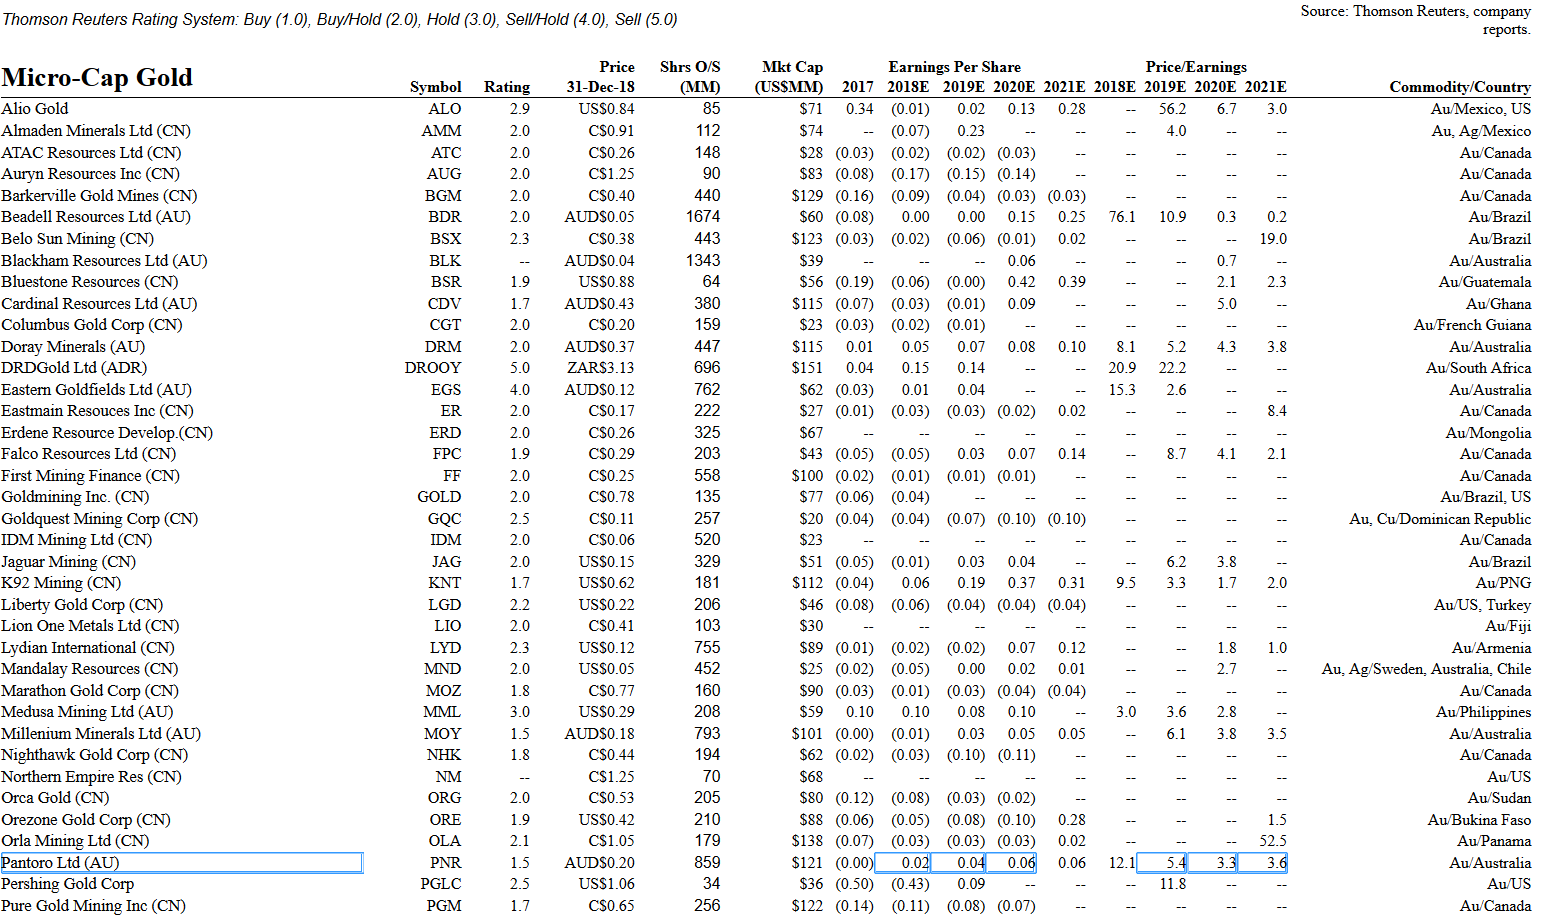Image resolution: width=1543 pixels, height=919 pixels.
Task: Select the "Jaguar Mining (CN)" company name
Action: tap(68, 562)
